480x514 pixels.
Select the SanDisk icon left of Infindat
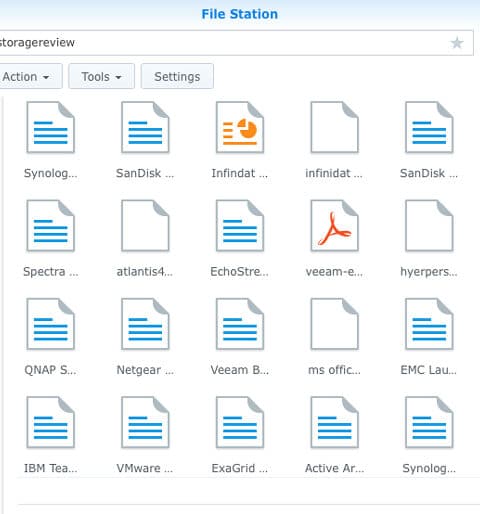(145, 127)
